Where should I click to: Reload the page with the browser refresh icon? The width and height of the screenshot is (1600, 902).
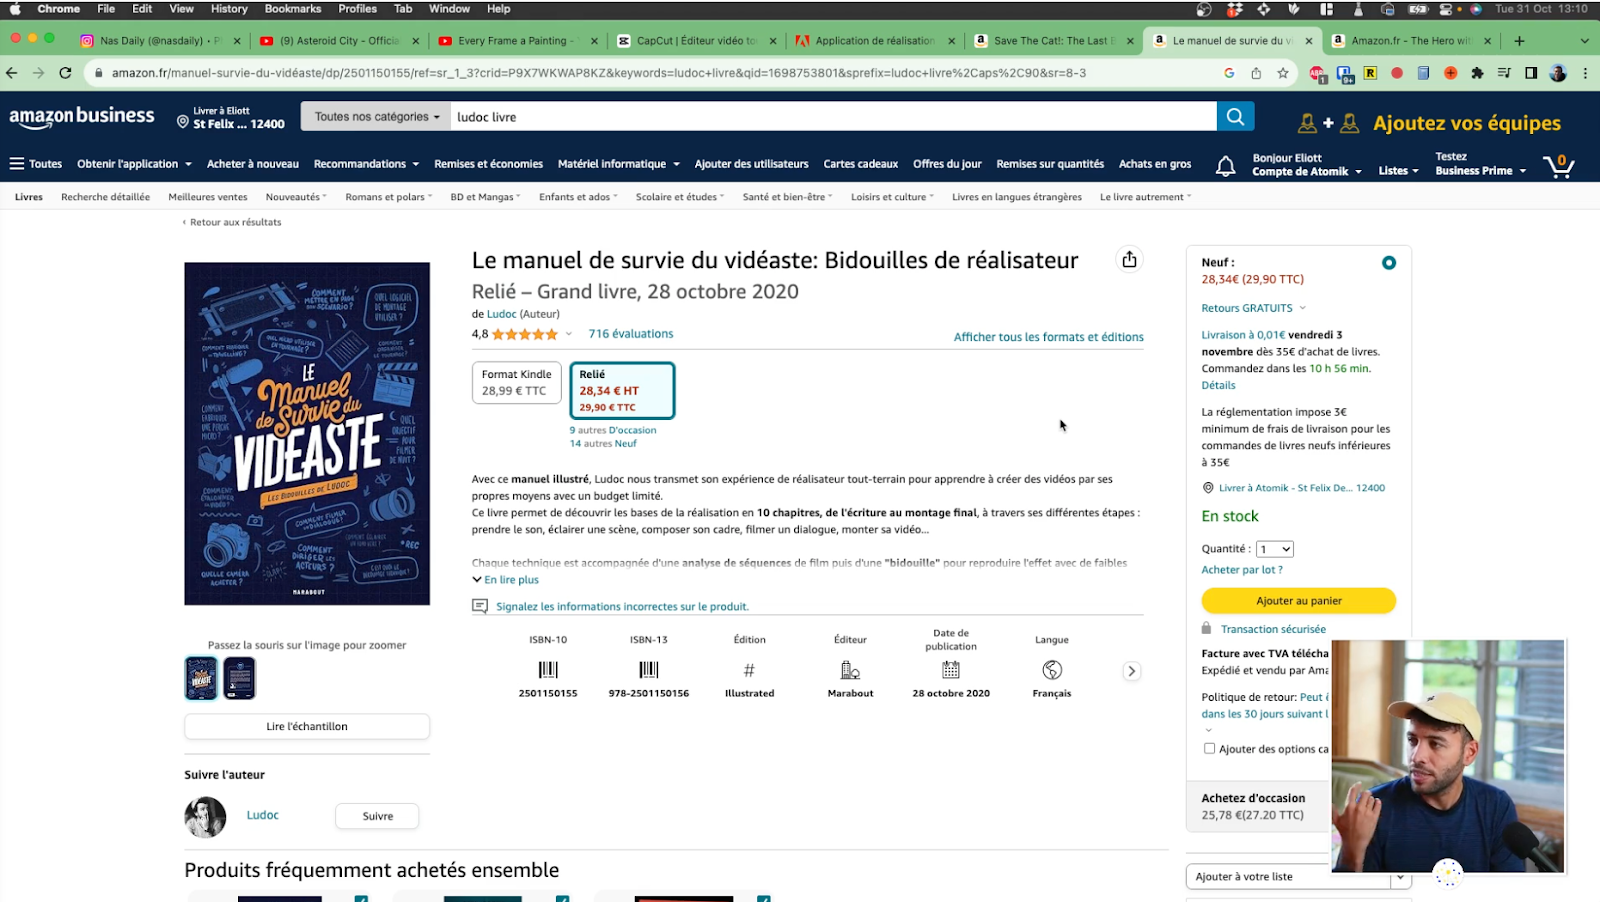(x=65, y=73)
